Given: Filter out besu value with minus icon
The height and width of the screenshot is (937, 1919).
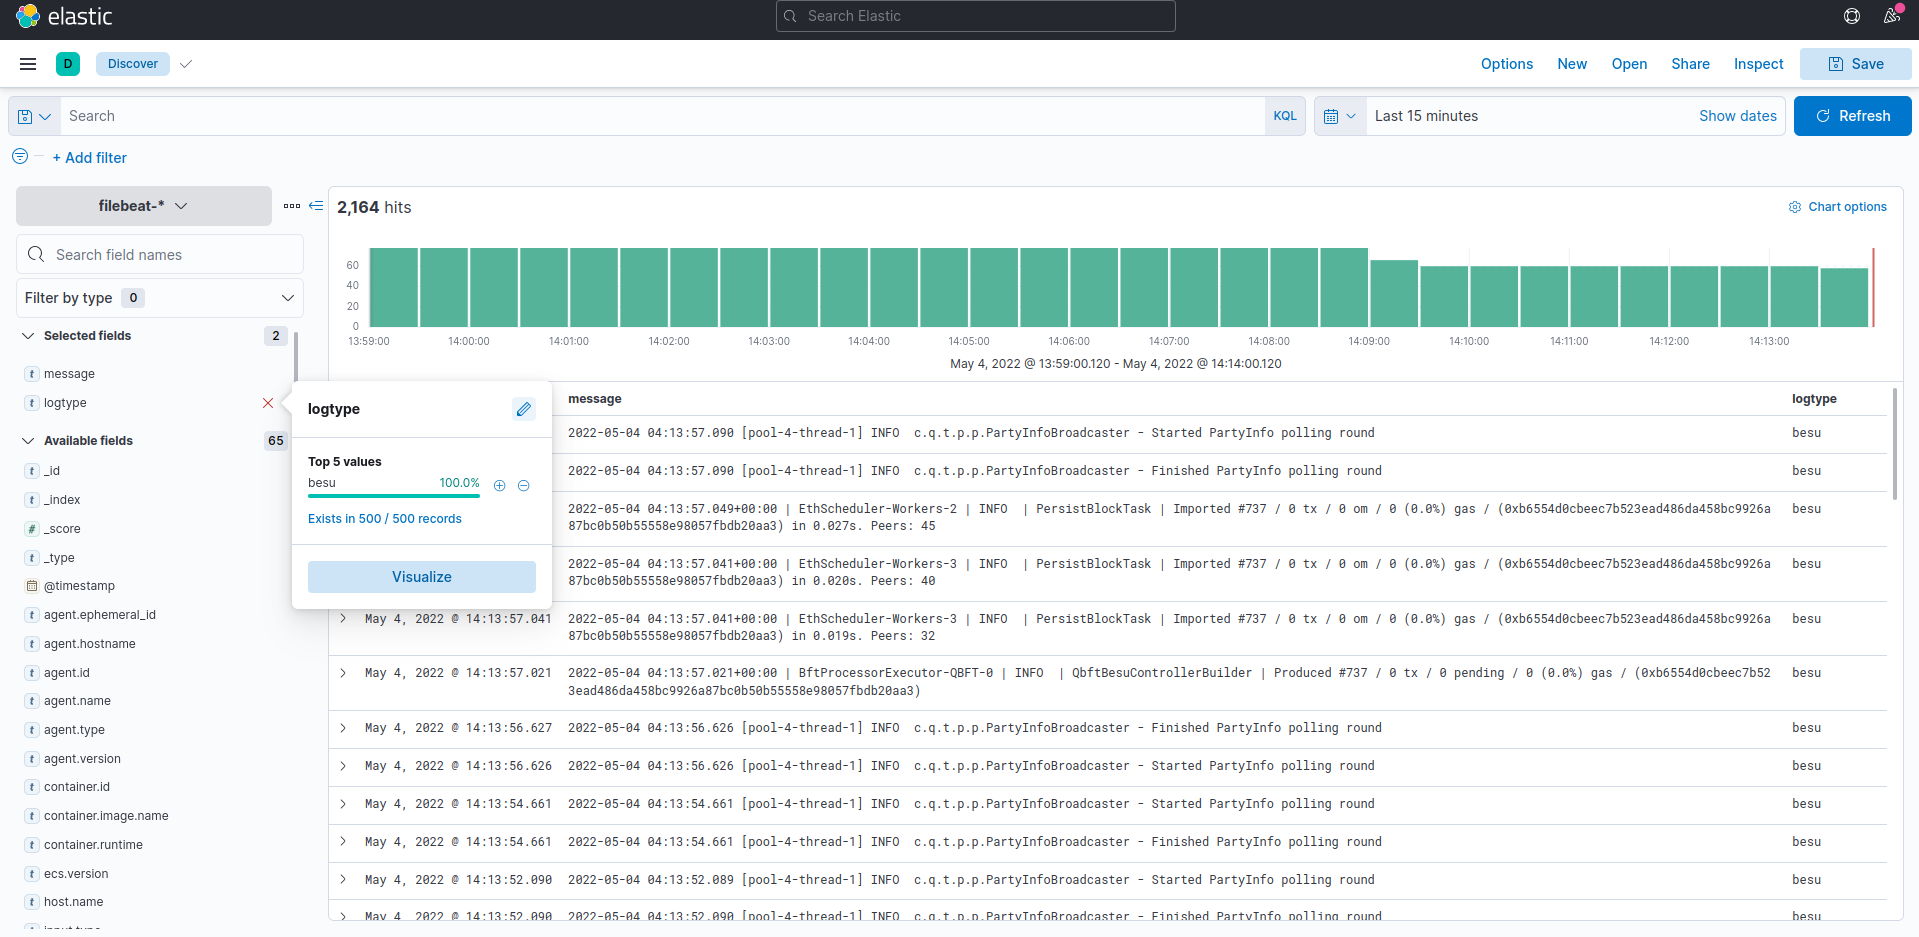Looking at the screenshot, I should pyautogui.click(x=523, y=485).
